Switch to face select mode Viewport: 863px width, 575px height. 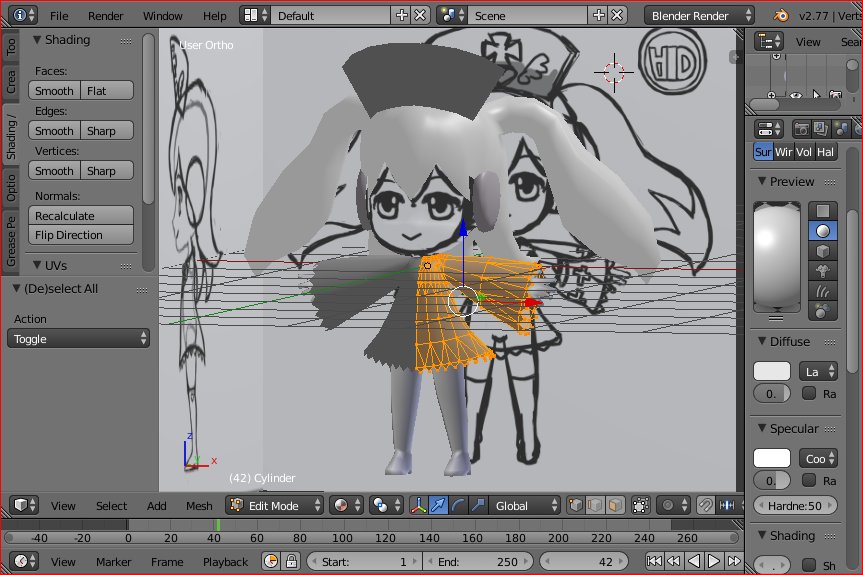[615, 505]
